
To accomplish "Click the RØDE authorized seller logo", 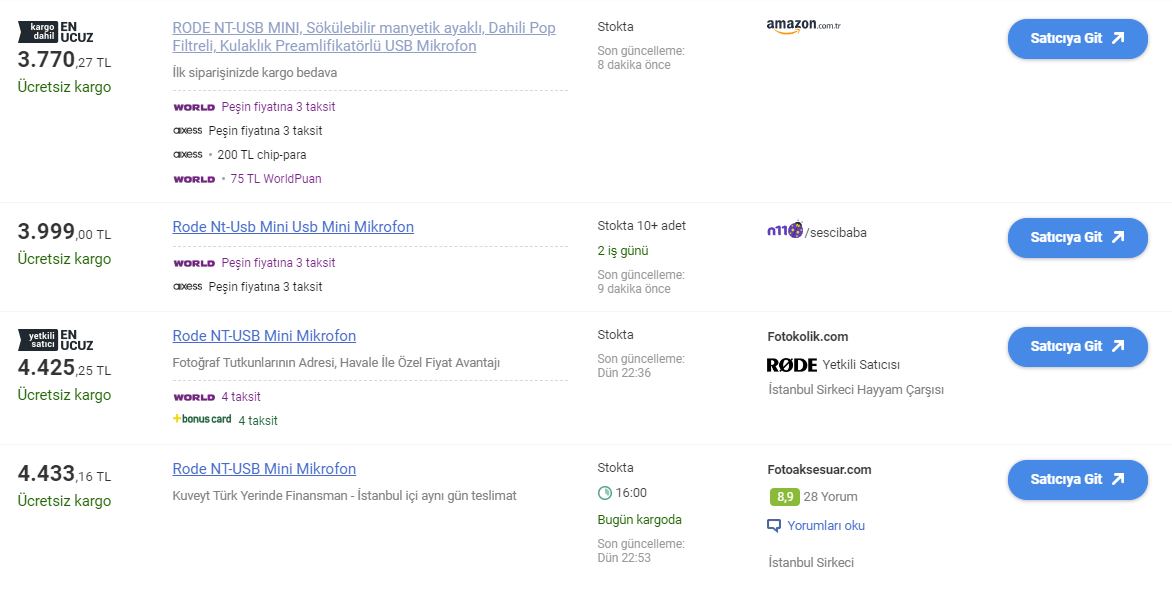I will [x=792, y=365].
